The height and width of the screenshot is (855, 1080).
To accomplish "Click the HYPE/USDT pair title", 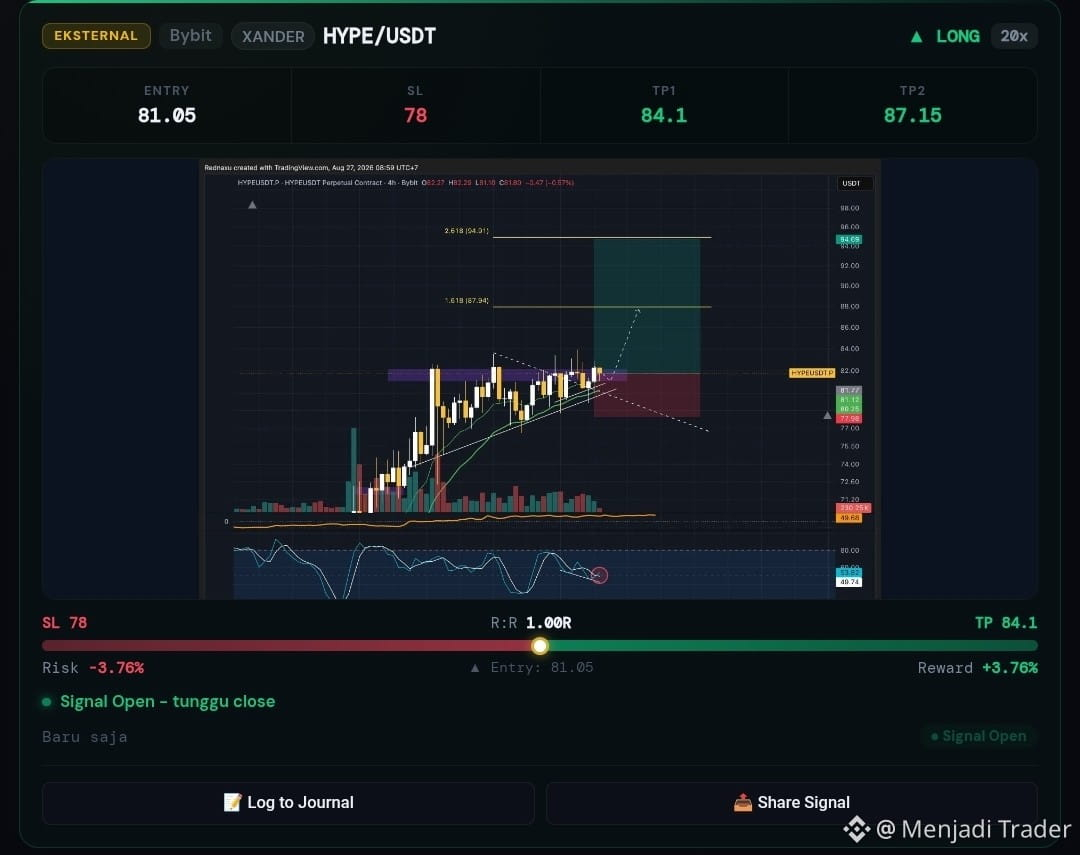I will coord(380,37).
